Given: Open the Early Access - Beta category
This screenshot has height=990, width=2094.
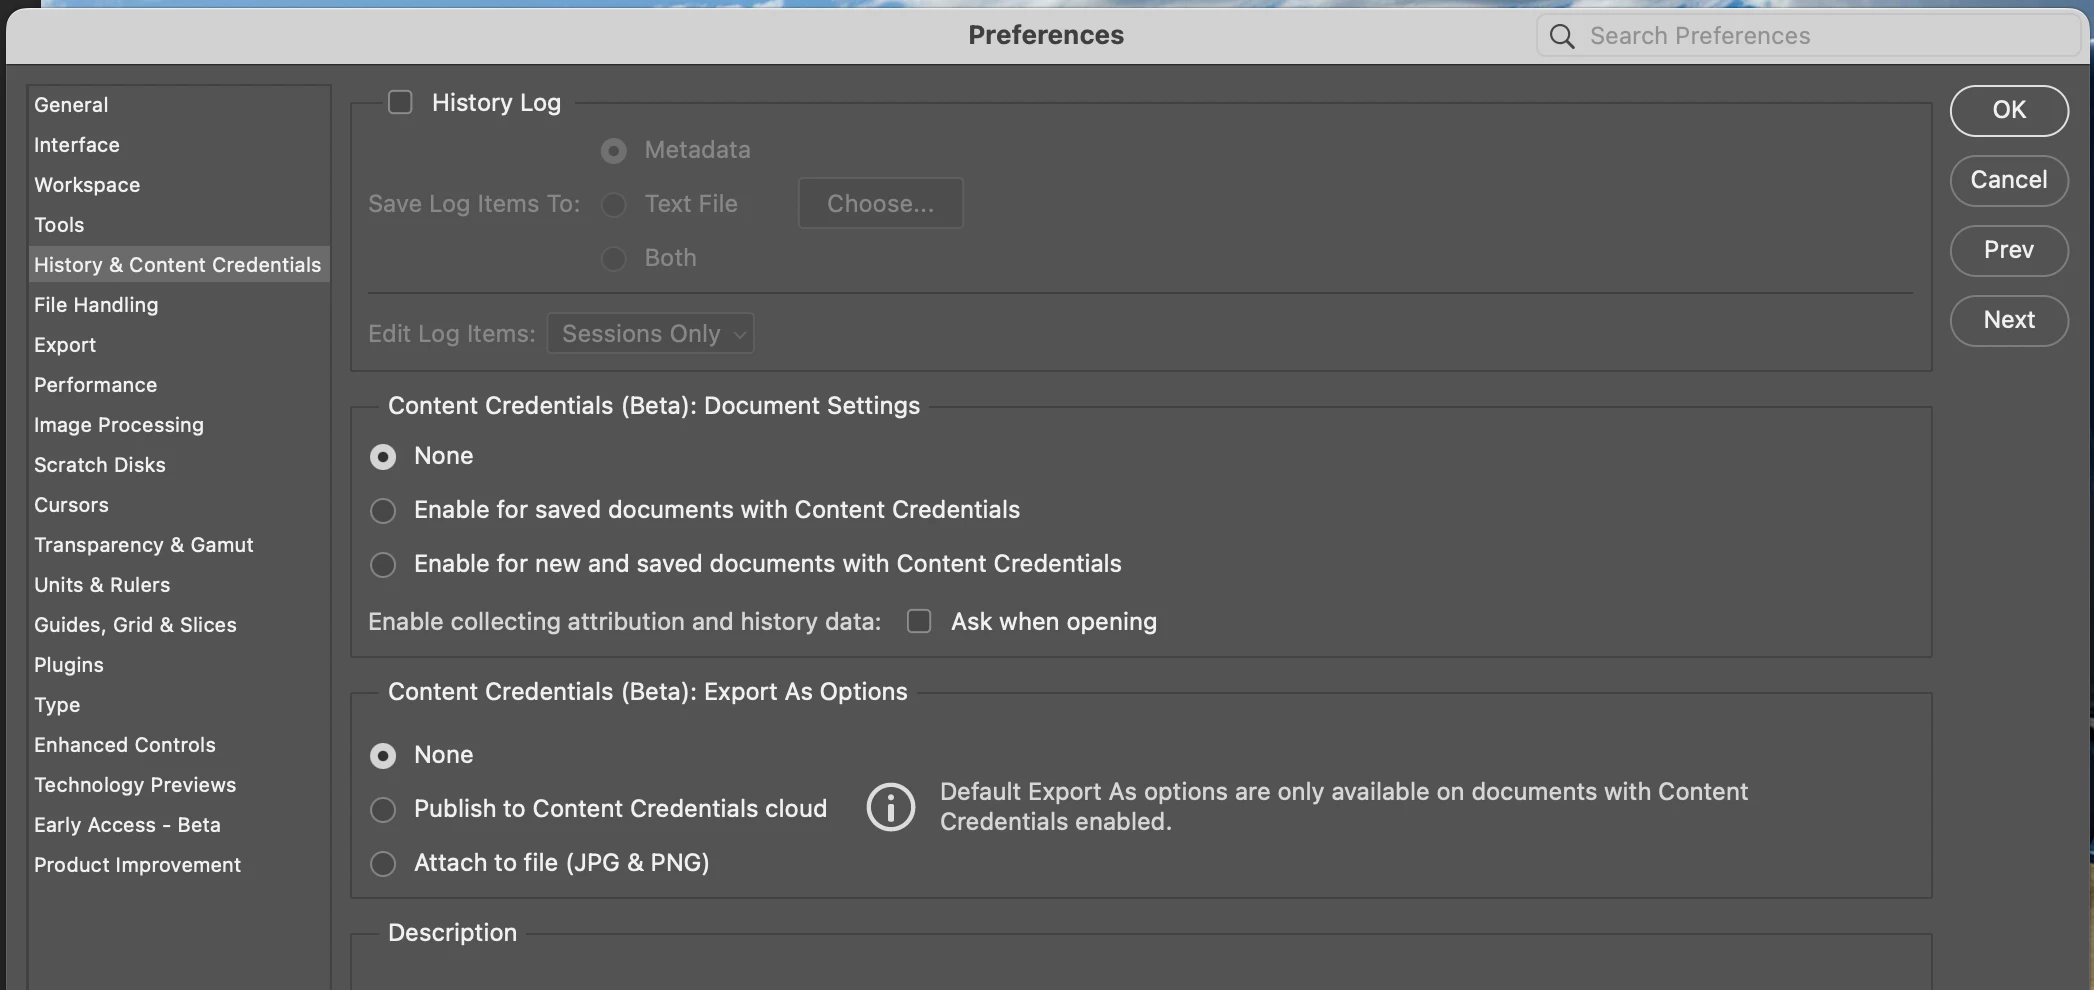Looking at the screenshot, I should click(179, 825).
